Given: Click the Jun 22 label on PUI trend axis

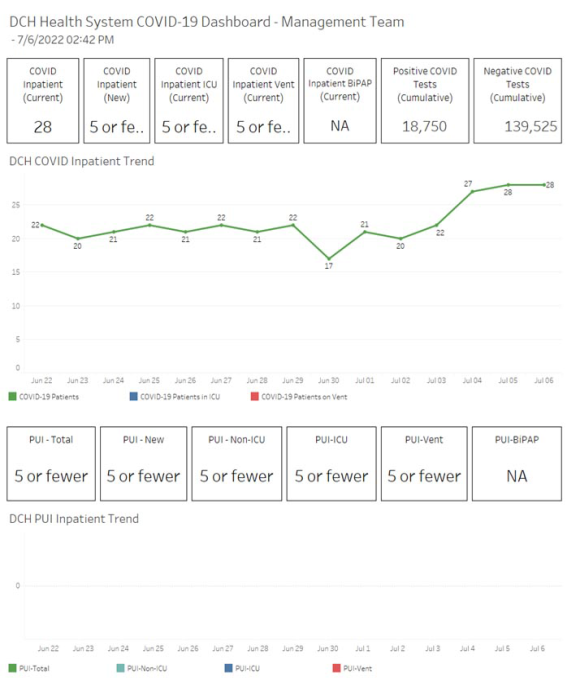Looking at the screenshot, I should [x=48, y=648].
